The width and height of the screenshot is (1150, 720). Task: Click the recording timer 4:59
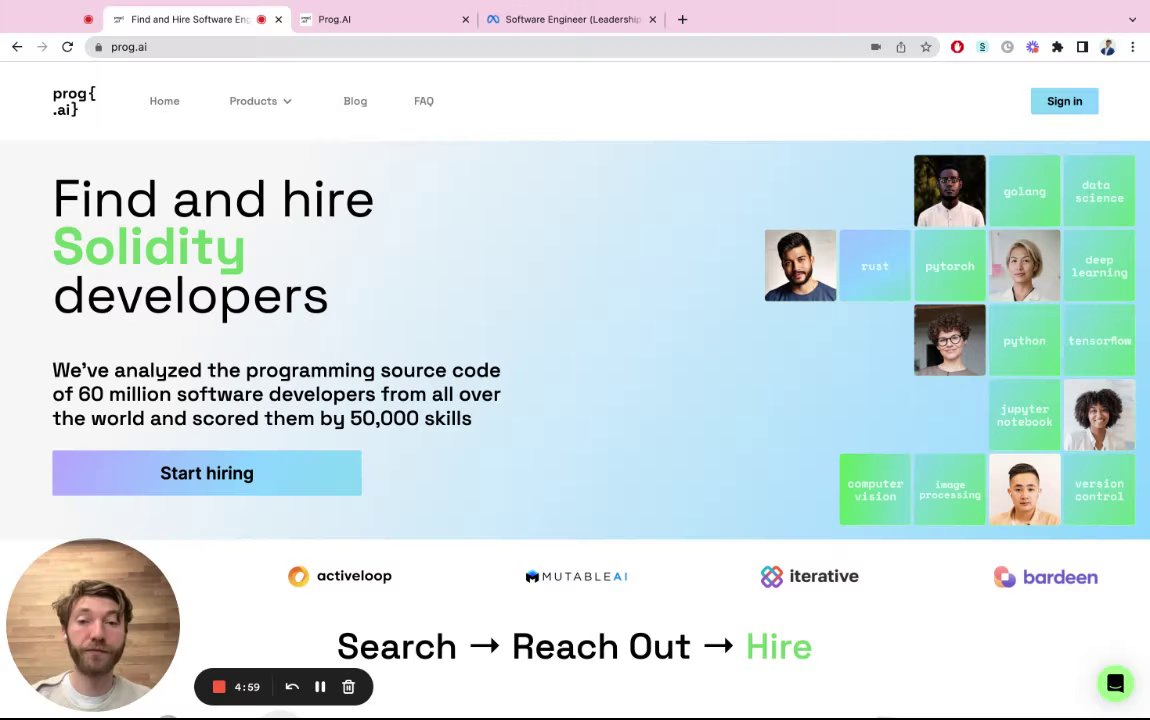pyautogui.click(x=247, y=687)
